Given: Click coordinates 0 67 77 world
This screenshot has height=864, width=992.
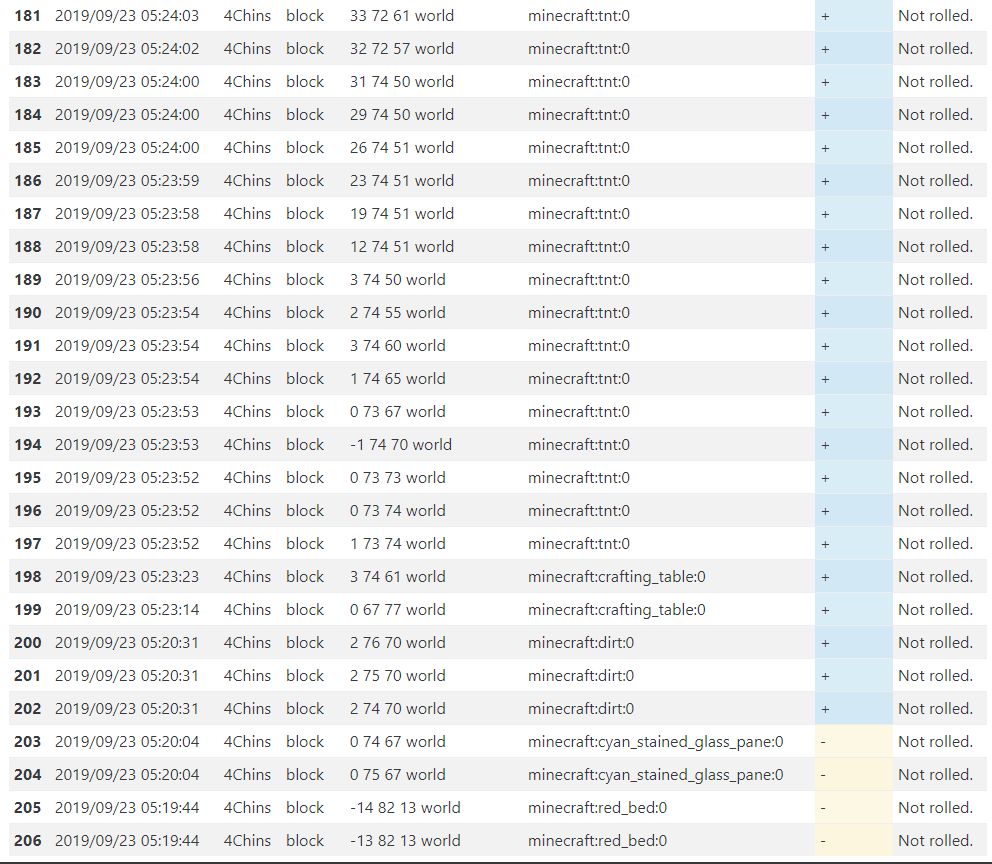Looking at the screenshot, I should (x=398, y=609).
